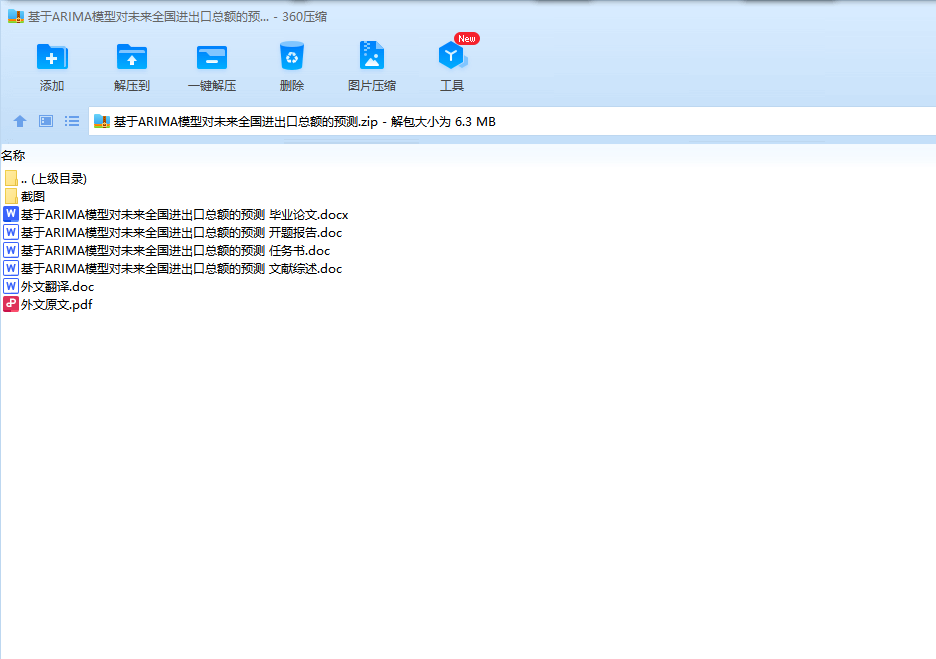Switch to the icon view mode button
Image resolution: width=936 pixels, height=659 pixels.
pos(46,121)
